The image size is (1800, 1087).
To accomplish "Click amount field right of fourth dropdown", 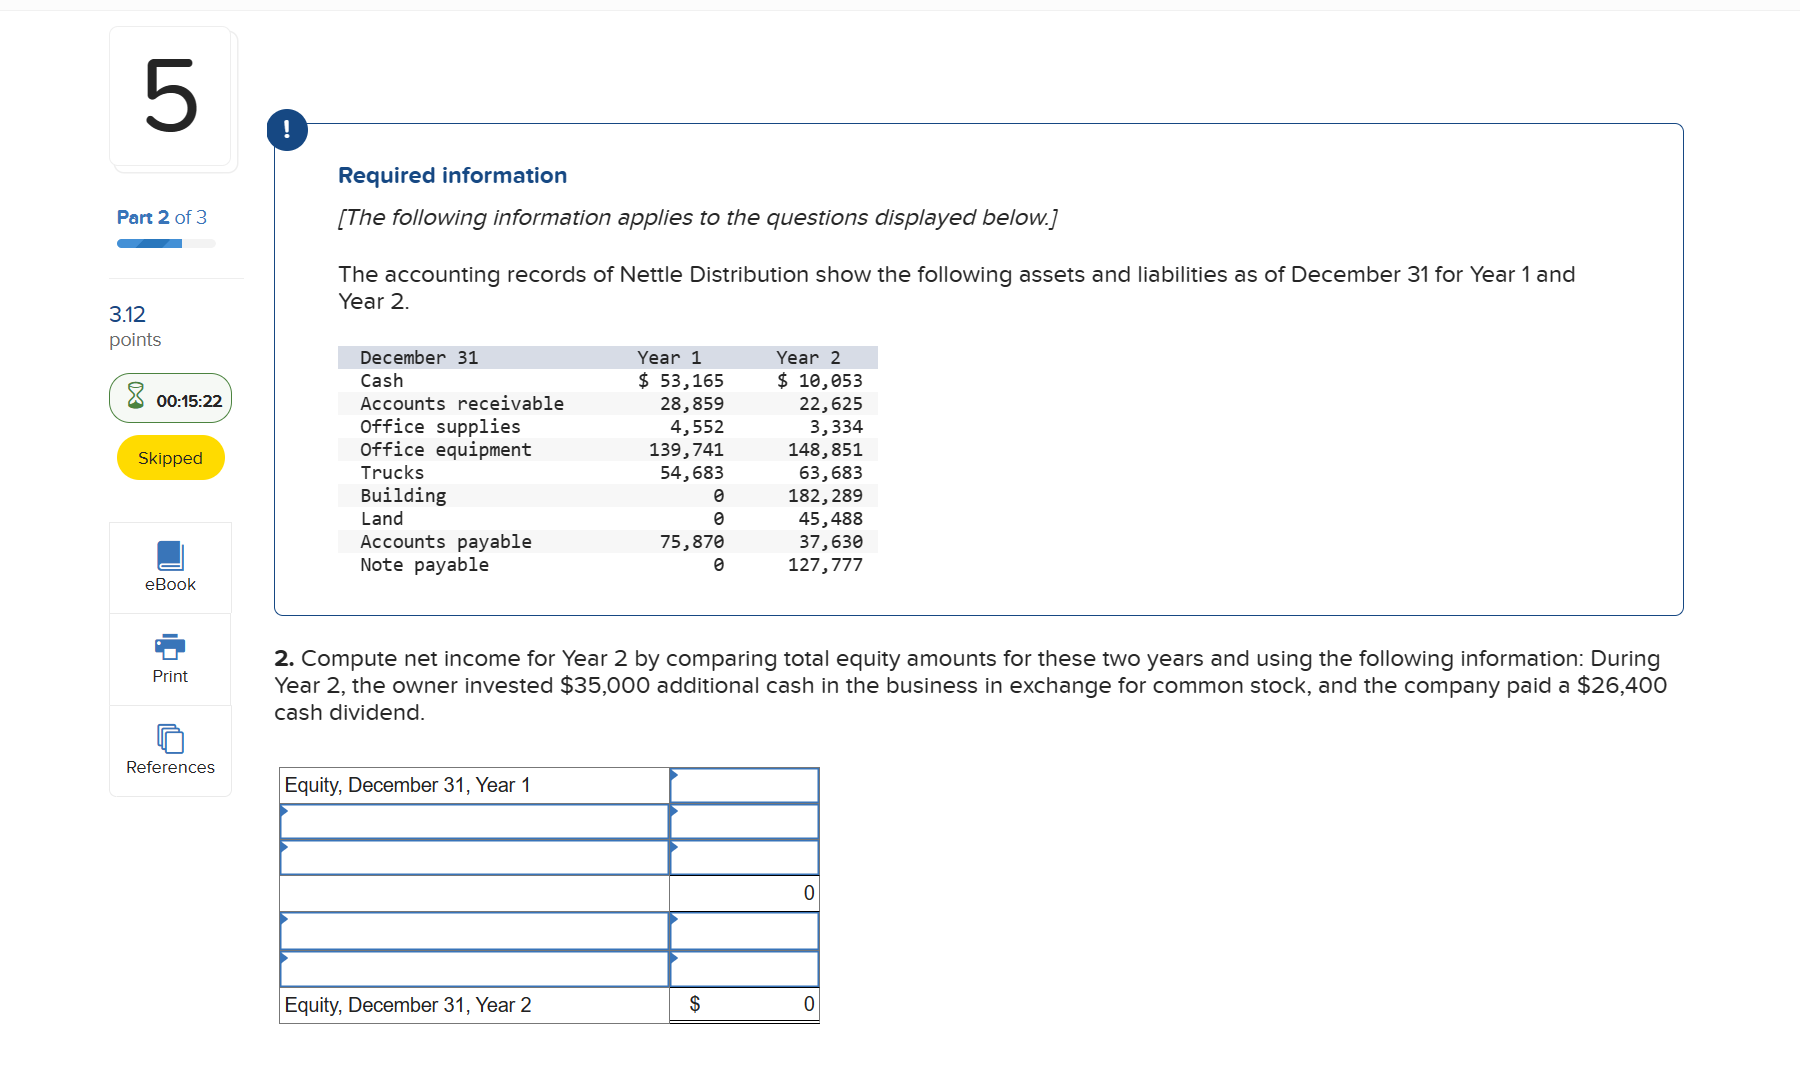I will (744, 969).
